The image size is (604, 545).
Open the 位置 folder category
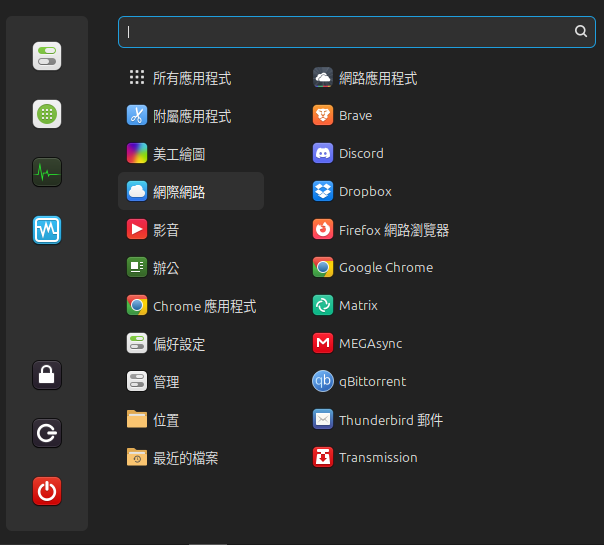click(x=191, y=420)
